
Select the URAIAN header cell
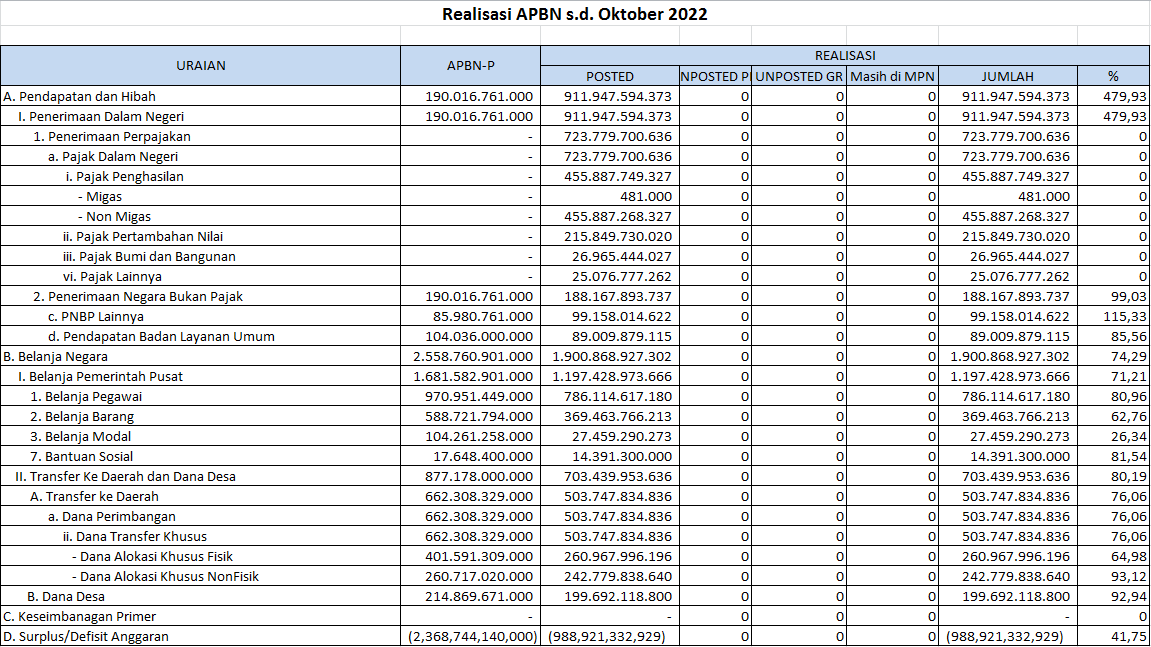pos(201,66)
